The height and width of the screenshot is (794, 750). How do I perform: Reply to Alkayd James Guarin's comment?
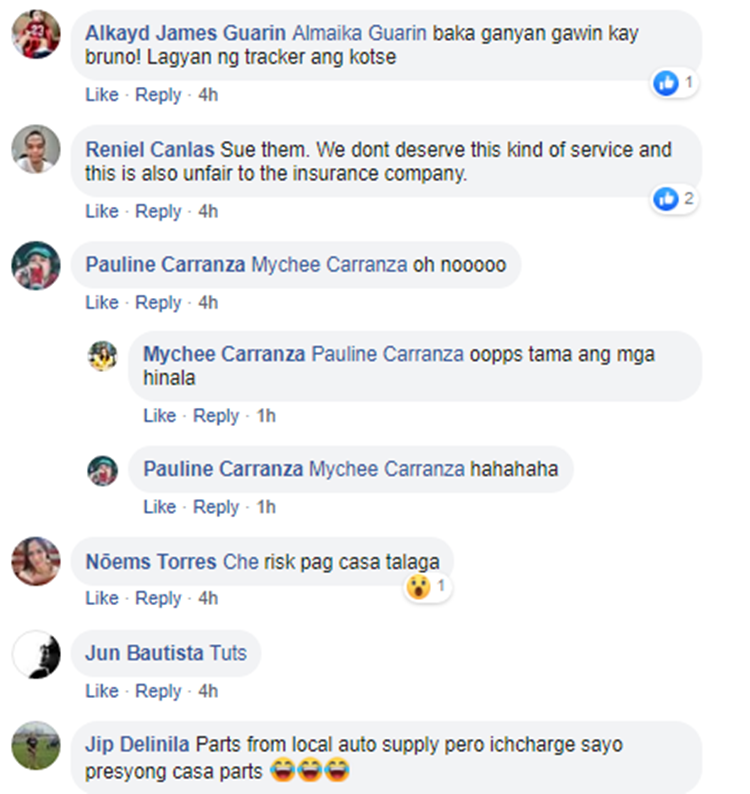[158, 95]
